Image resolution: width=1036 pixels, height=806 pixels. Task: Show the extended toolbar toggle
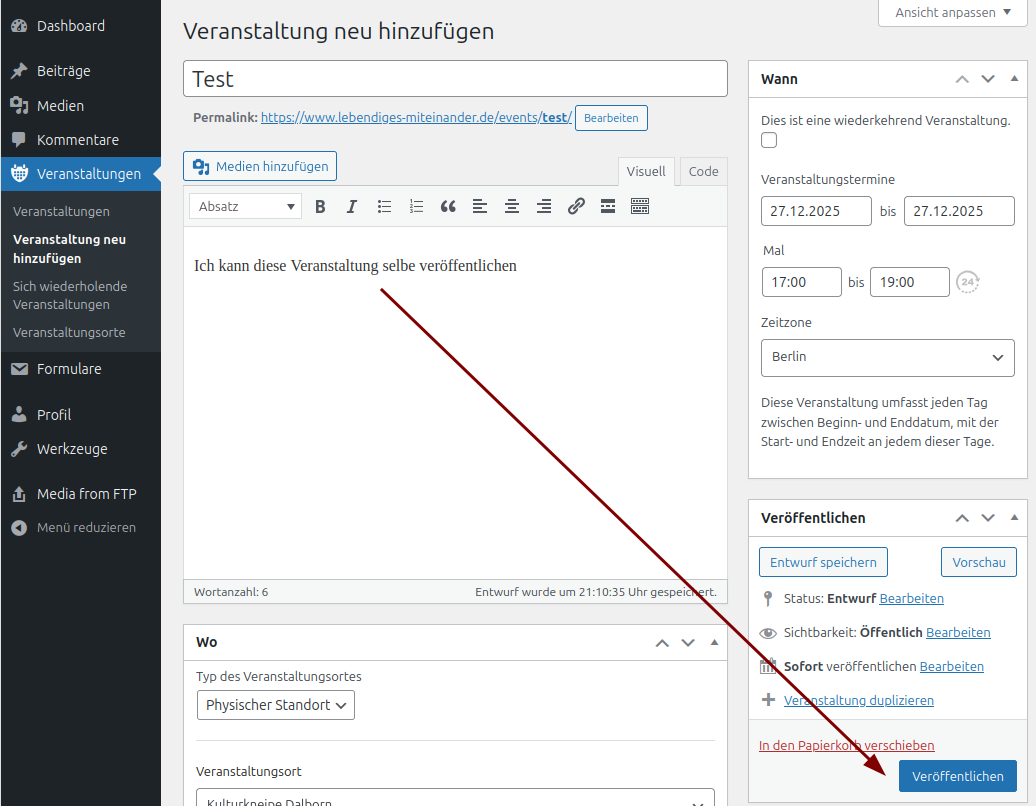[x=640, y=207]
